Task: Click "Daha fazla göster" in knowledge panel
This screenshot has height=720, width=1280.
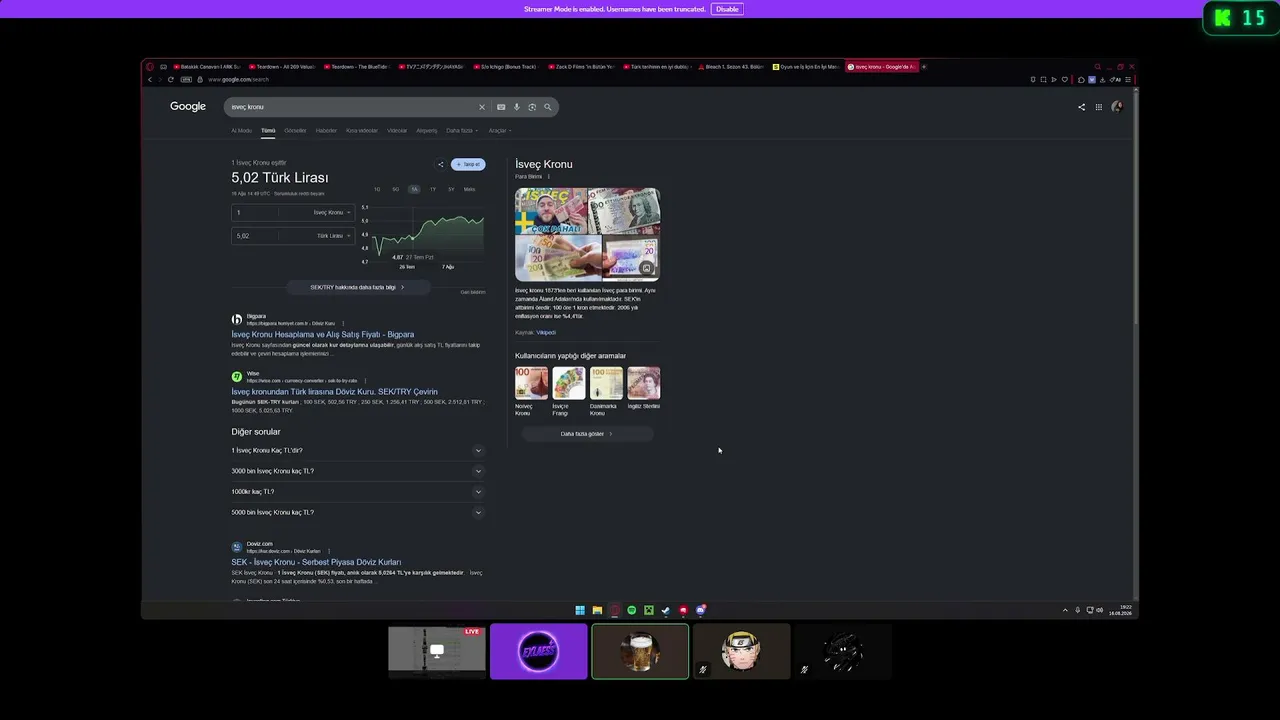Action: point(587,434)
